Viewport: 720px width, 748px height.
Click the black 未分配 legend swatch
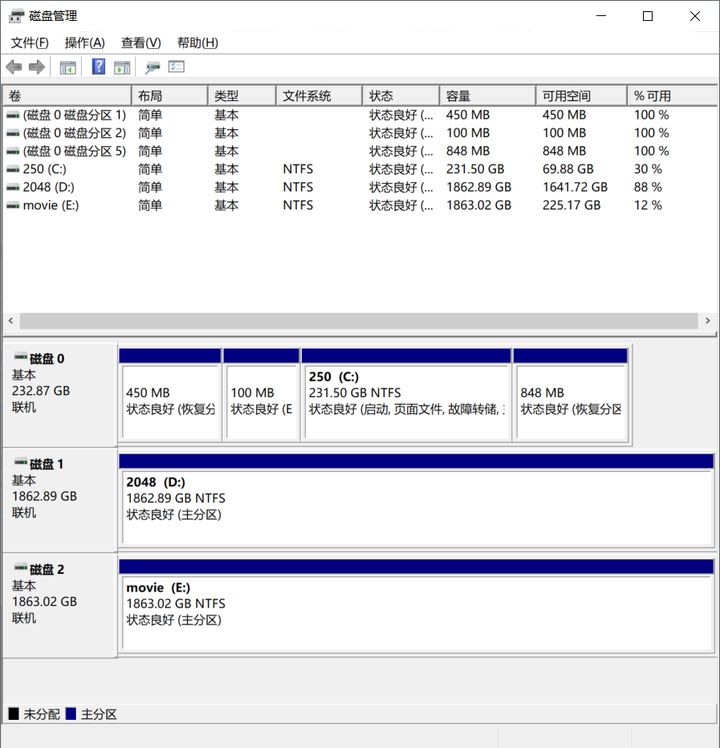pos(13,714)
